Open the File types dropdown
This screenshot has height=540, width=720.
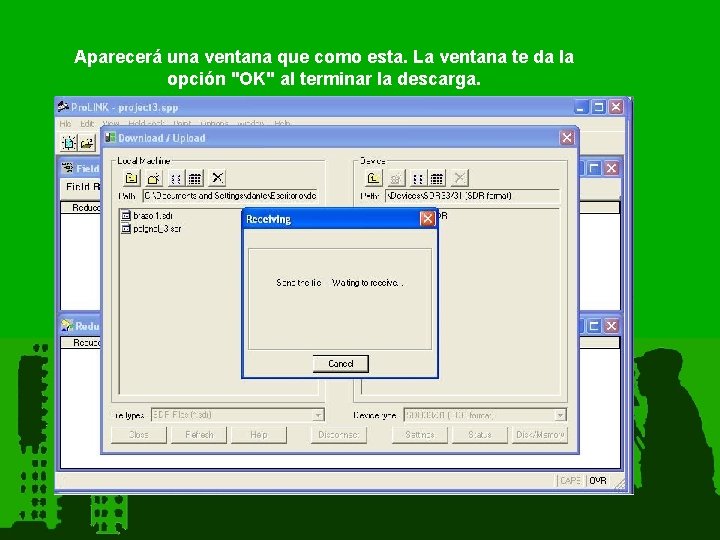tap(318, 415)
